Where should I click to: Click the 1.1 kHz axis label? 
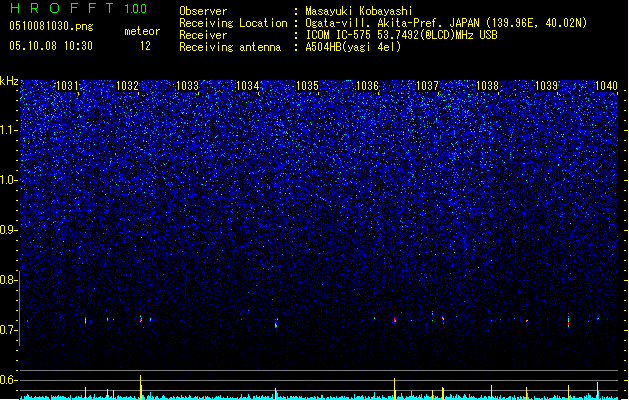pyautogui.click(x=8, y=130)
